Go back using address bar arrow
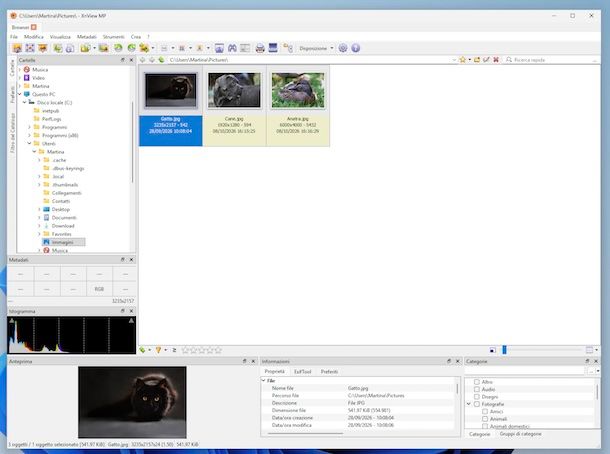 [143, 60]
